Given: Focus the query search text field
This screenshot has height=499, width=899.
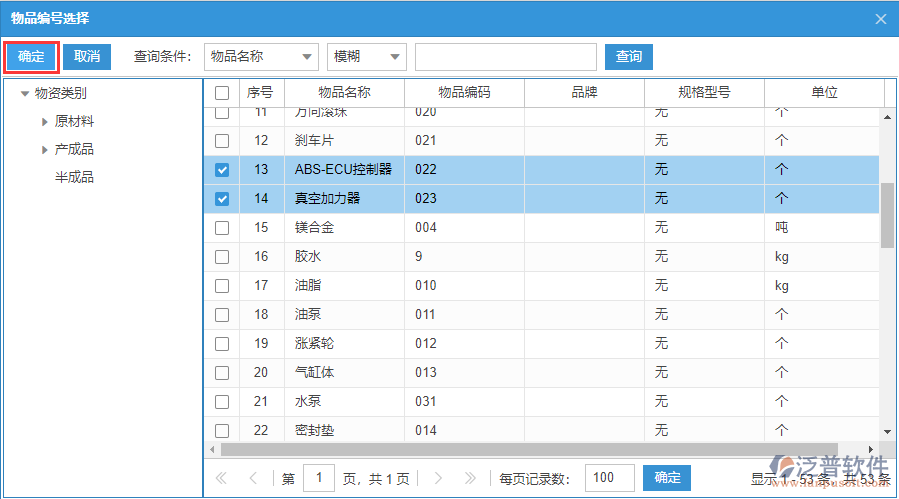Looking at the screenshot, I should 506,57.
